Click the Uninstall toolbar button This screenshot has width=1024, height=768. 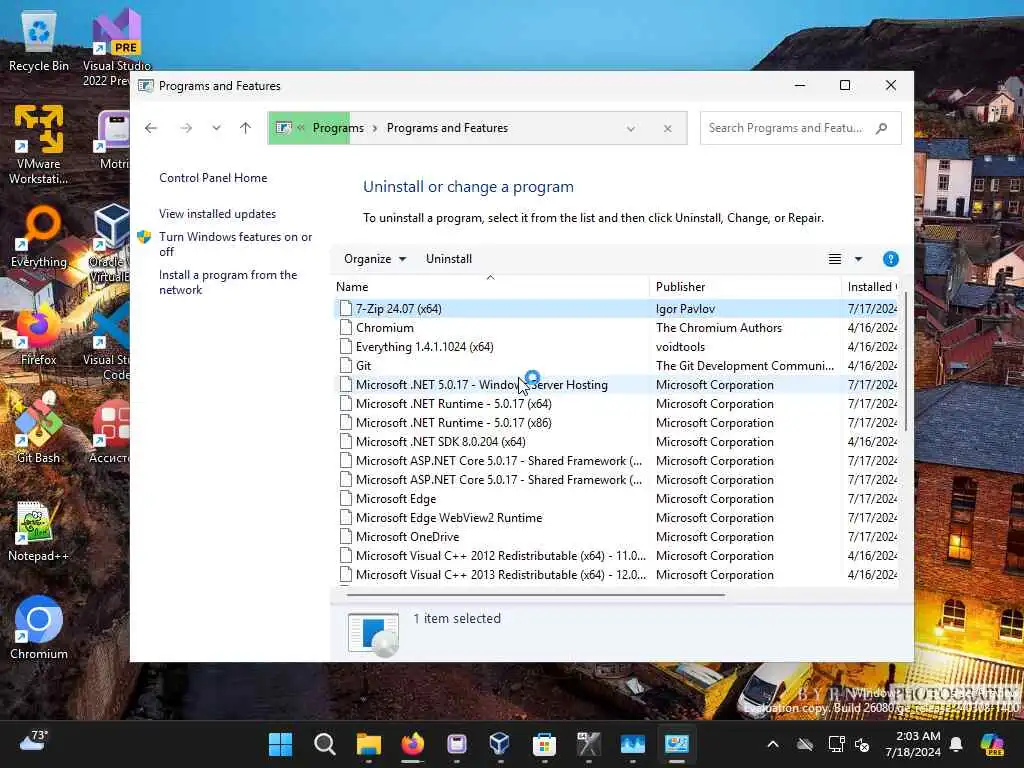(x=449, y=259)
